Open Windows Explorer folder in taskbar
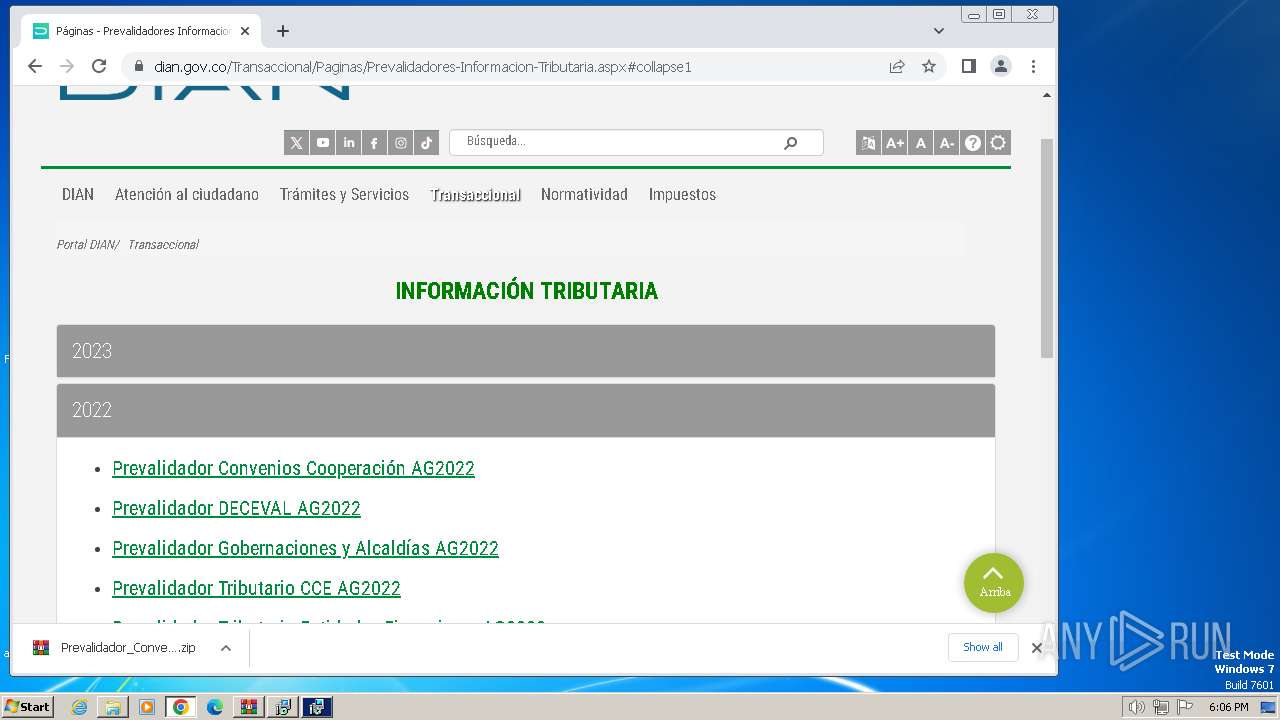The height and width of the screenshot is (720, 1280). click(x=113, y=707)
